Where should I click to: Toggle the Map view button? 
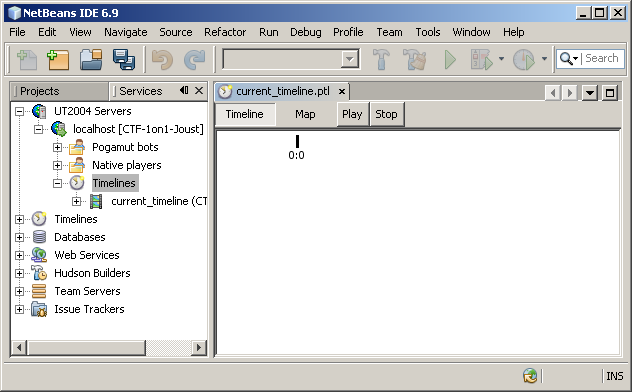305,114
